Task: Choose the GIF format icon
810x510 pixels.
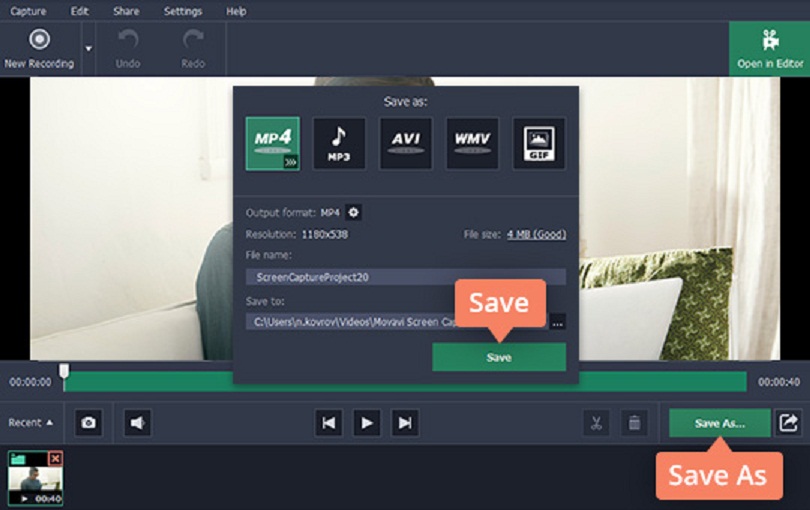Action: 539,143
